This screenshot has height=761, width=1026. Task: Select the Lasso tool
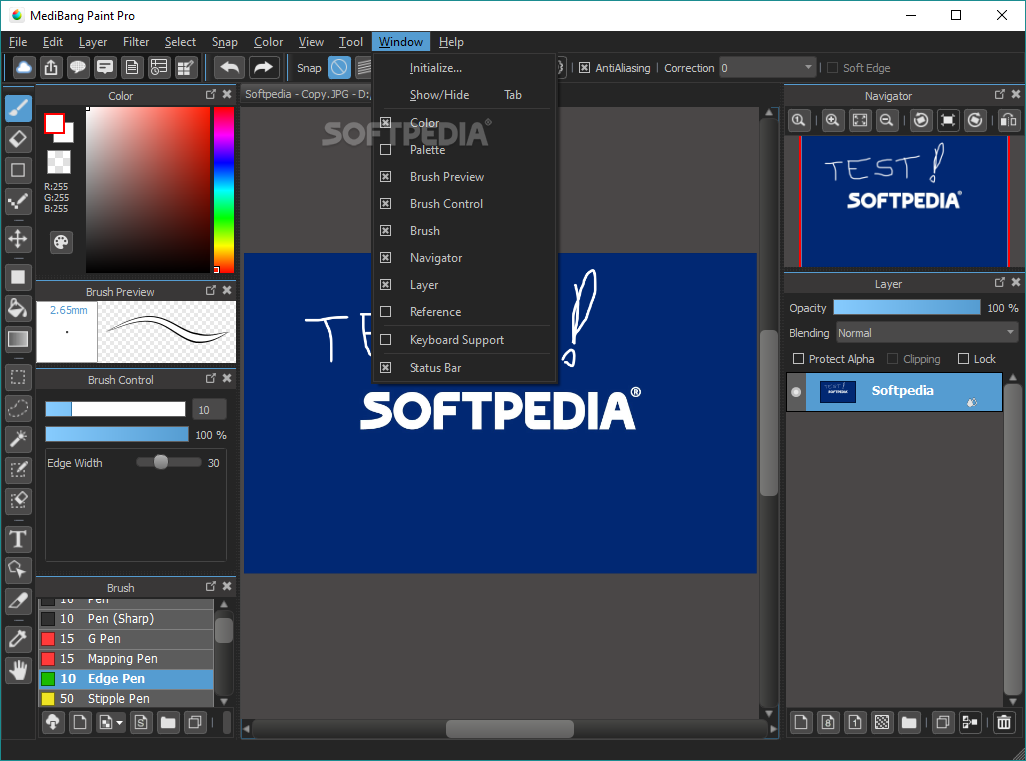[x=18, y=408]
